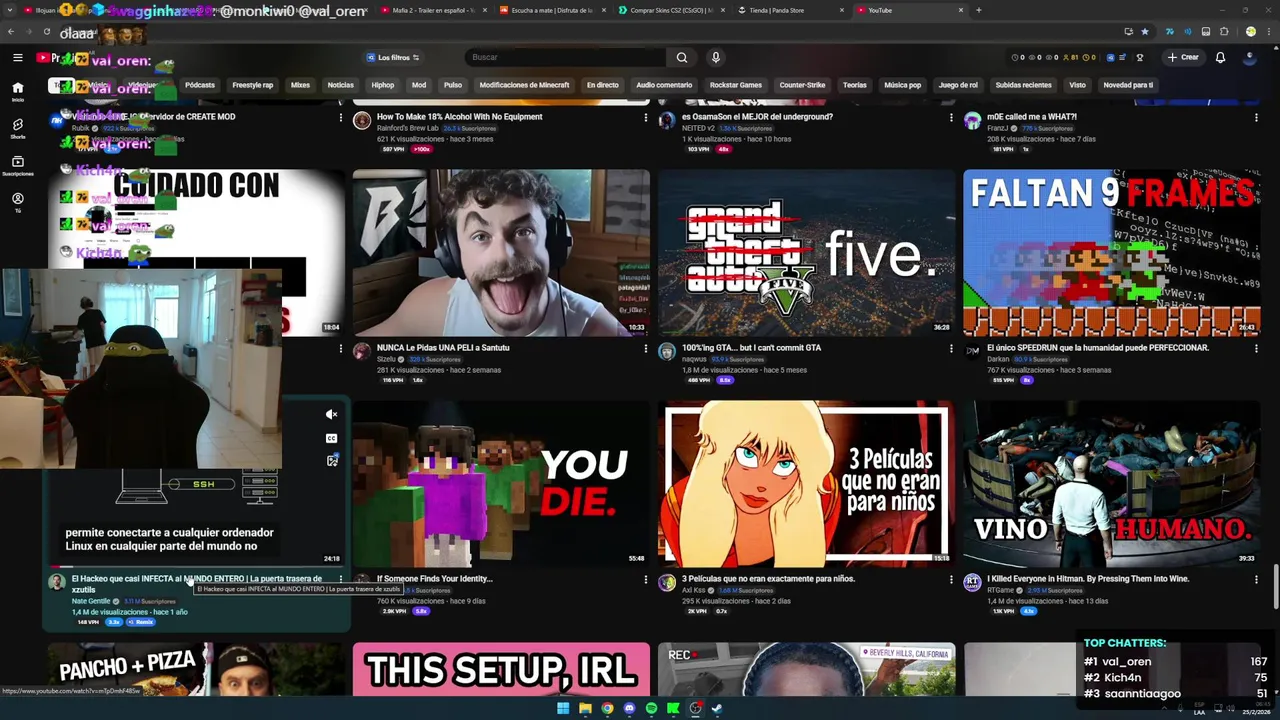Screen dimensions: 1280x720
Task: Open Rainford's Brew Lab channel avatar
Action: click(362, 121)
